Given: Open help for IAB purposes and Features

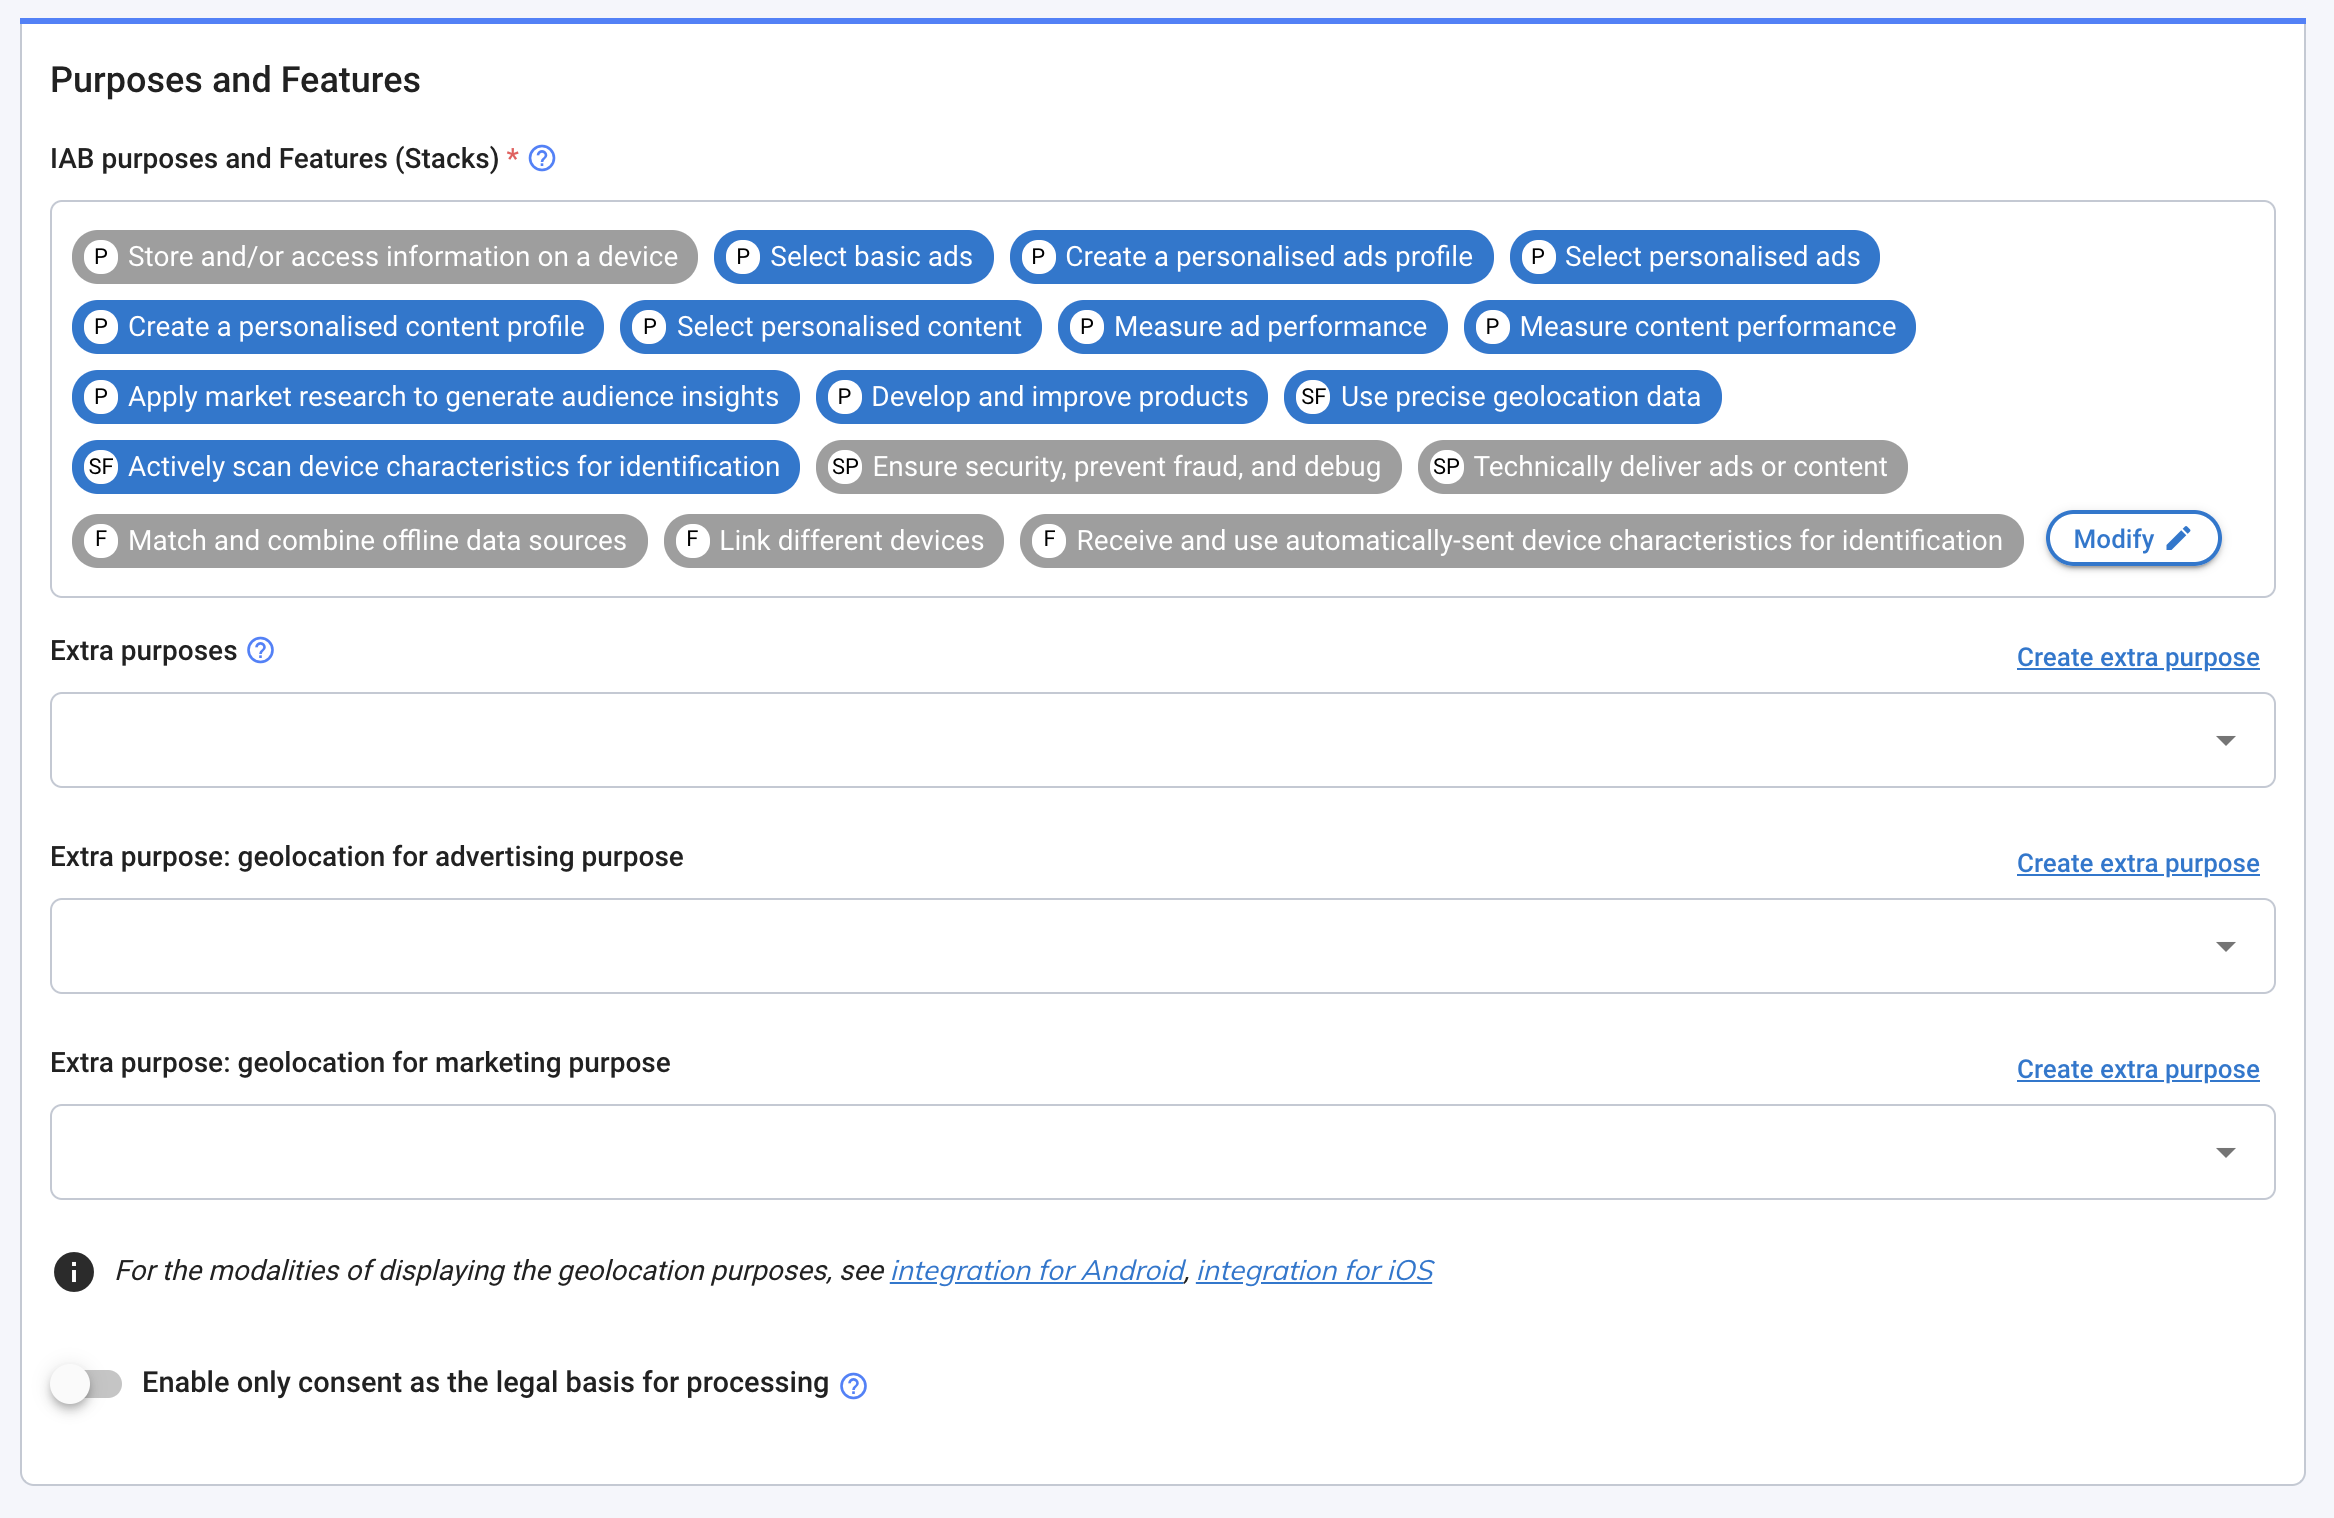Looking at the screenshot, I should pos(542,158).
